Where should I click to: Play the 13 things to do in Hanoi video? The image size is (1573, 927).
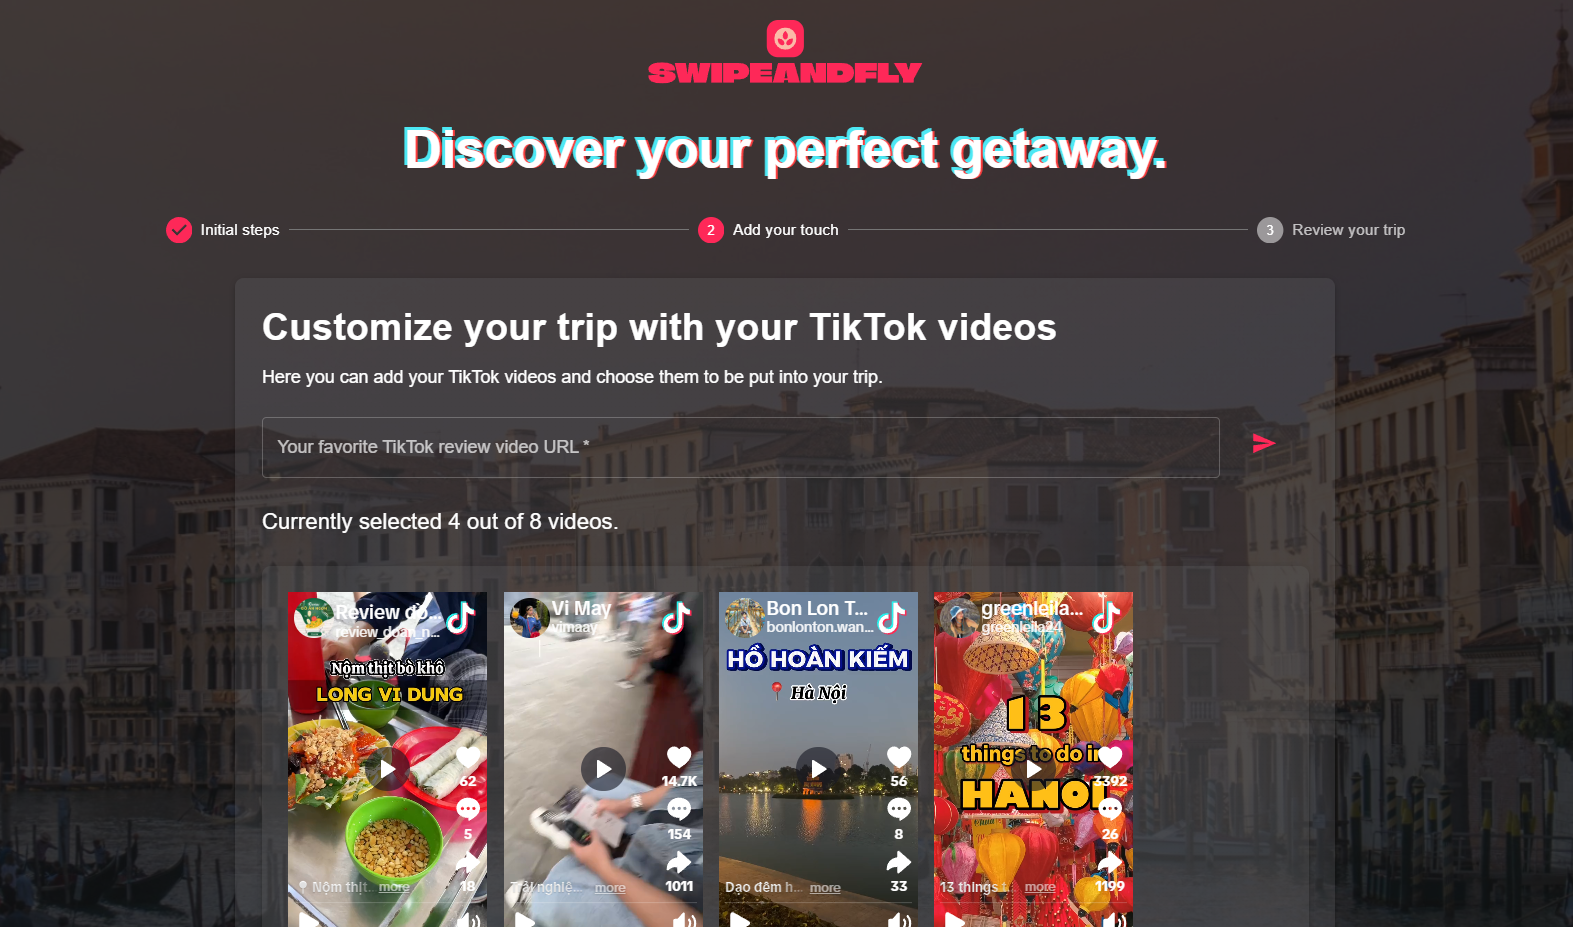coord(1034,769)
